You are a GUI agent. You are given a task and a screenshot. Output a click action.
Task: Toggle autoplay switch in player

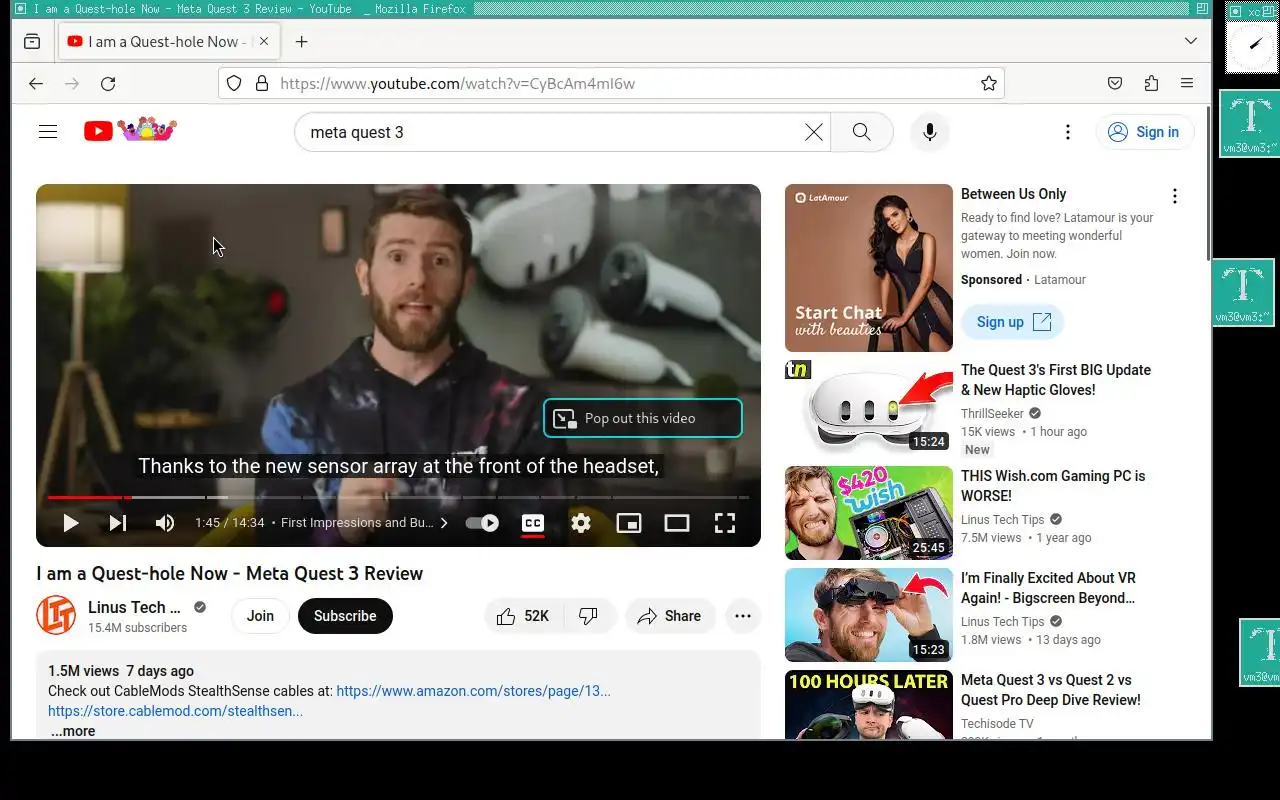point(482,523)
